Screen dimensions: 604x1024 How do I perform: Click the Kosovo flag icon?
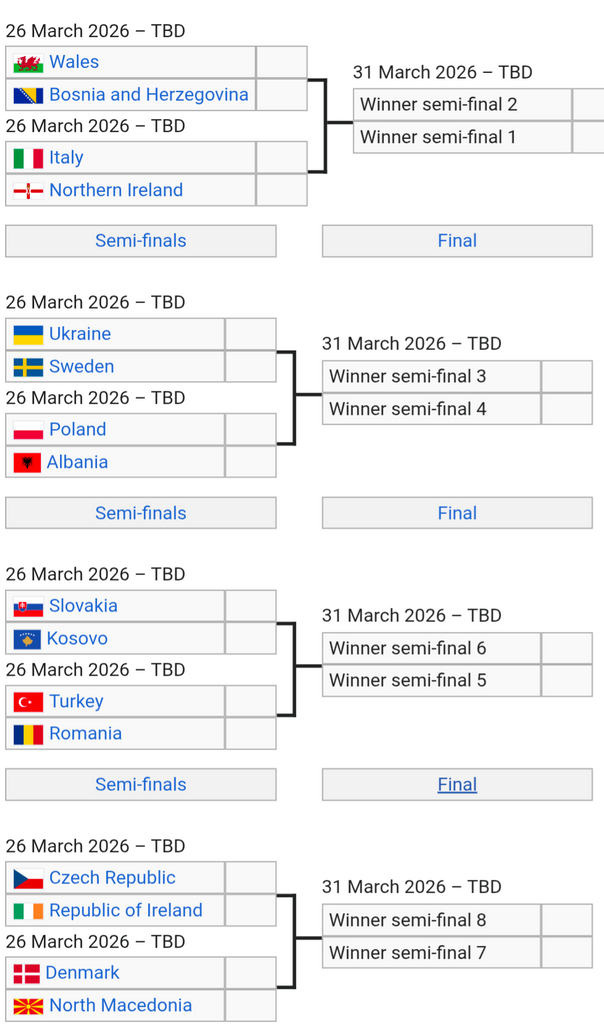pos(27,639)
